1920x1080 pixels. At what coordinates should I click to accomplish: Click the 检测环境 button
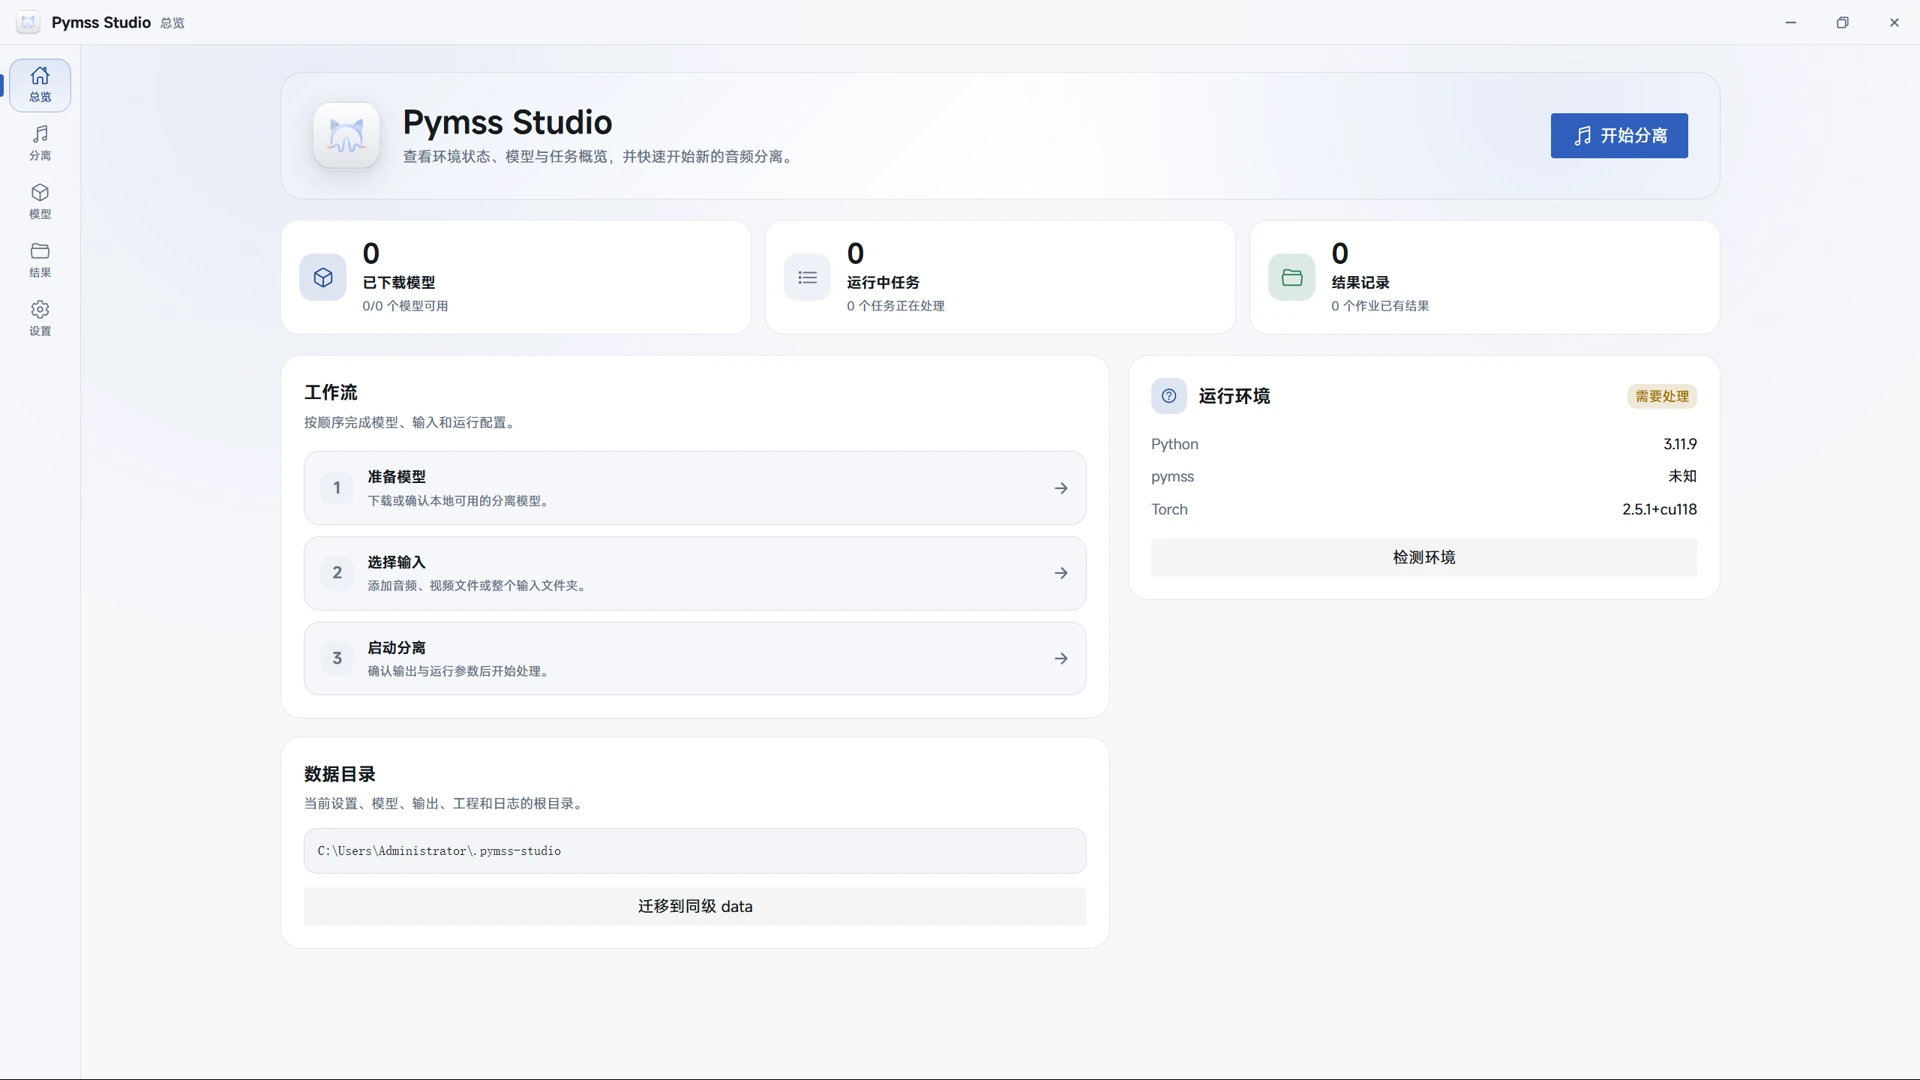(1424, 557)
